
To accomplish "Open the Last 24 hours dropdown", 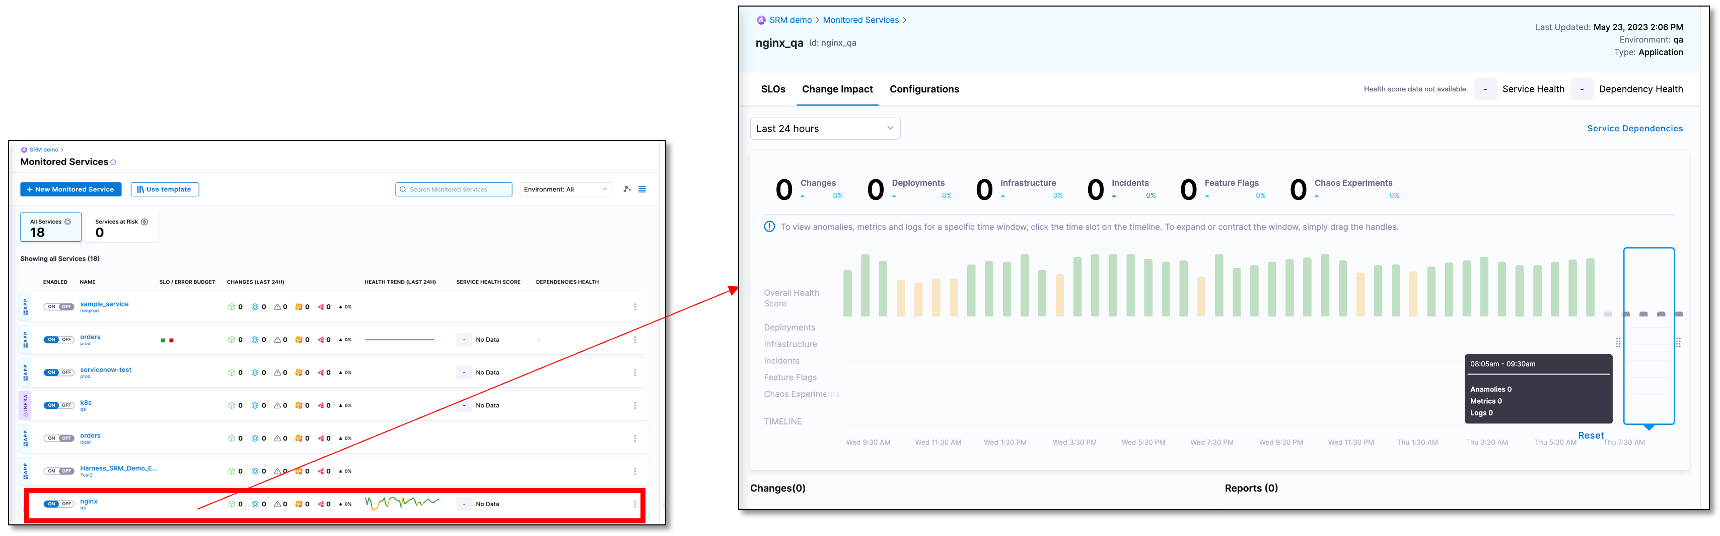I will click(x=825, y=129).
